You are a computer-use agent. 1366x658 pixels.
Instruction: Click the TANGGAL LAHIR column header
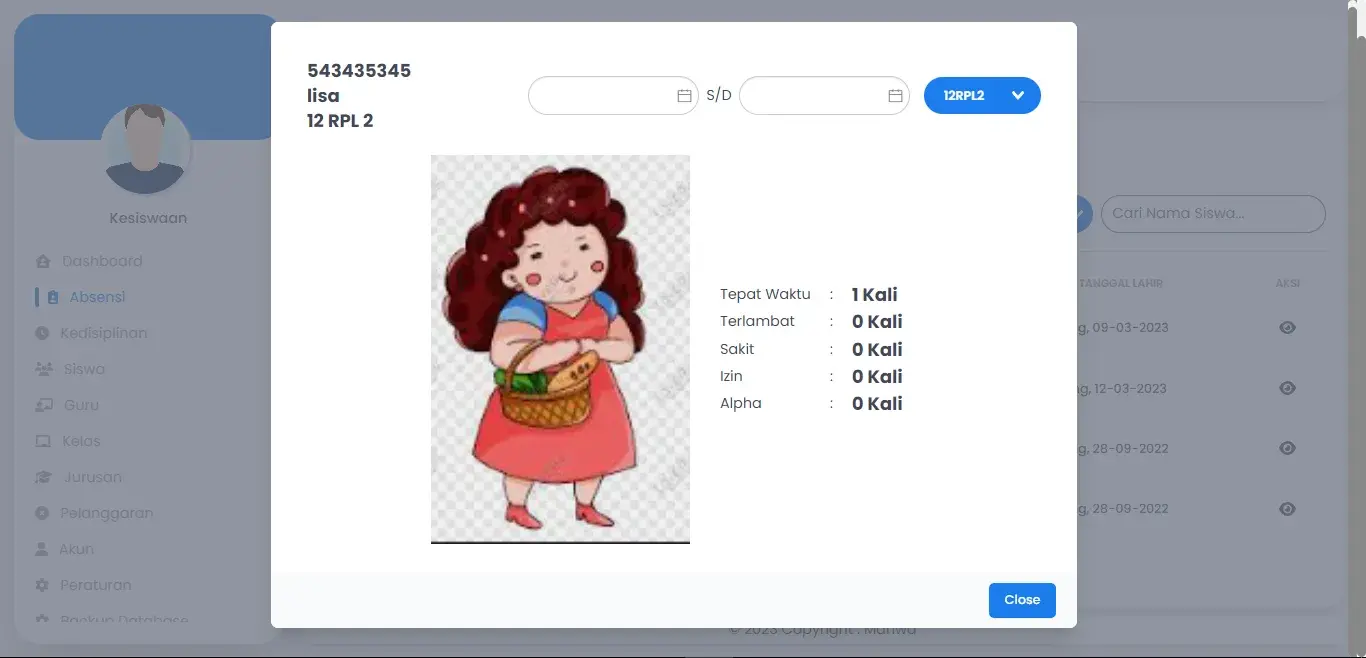click(x=1121, y=283)
